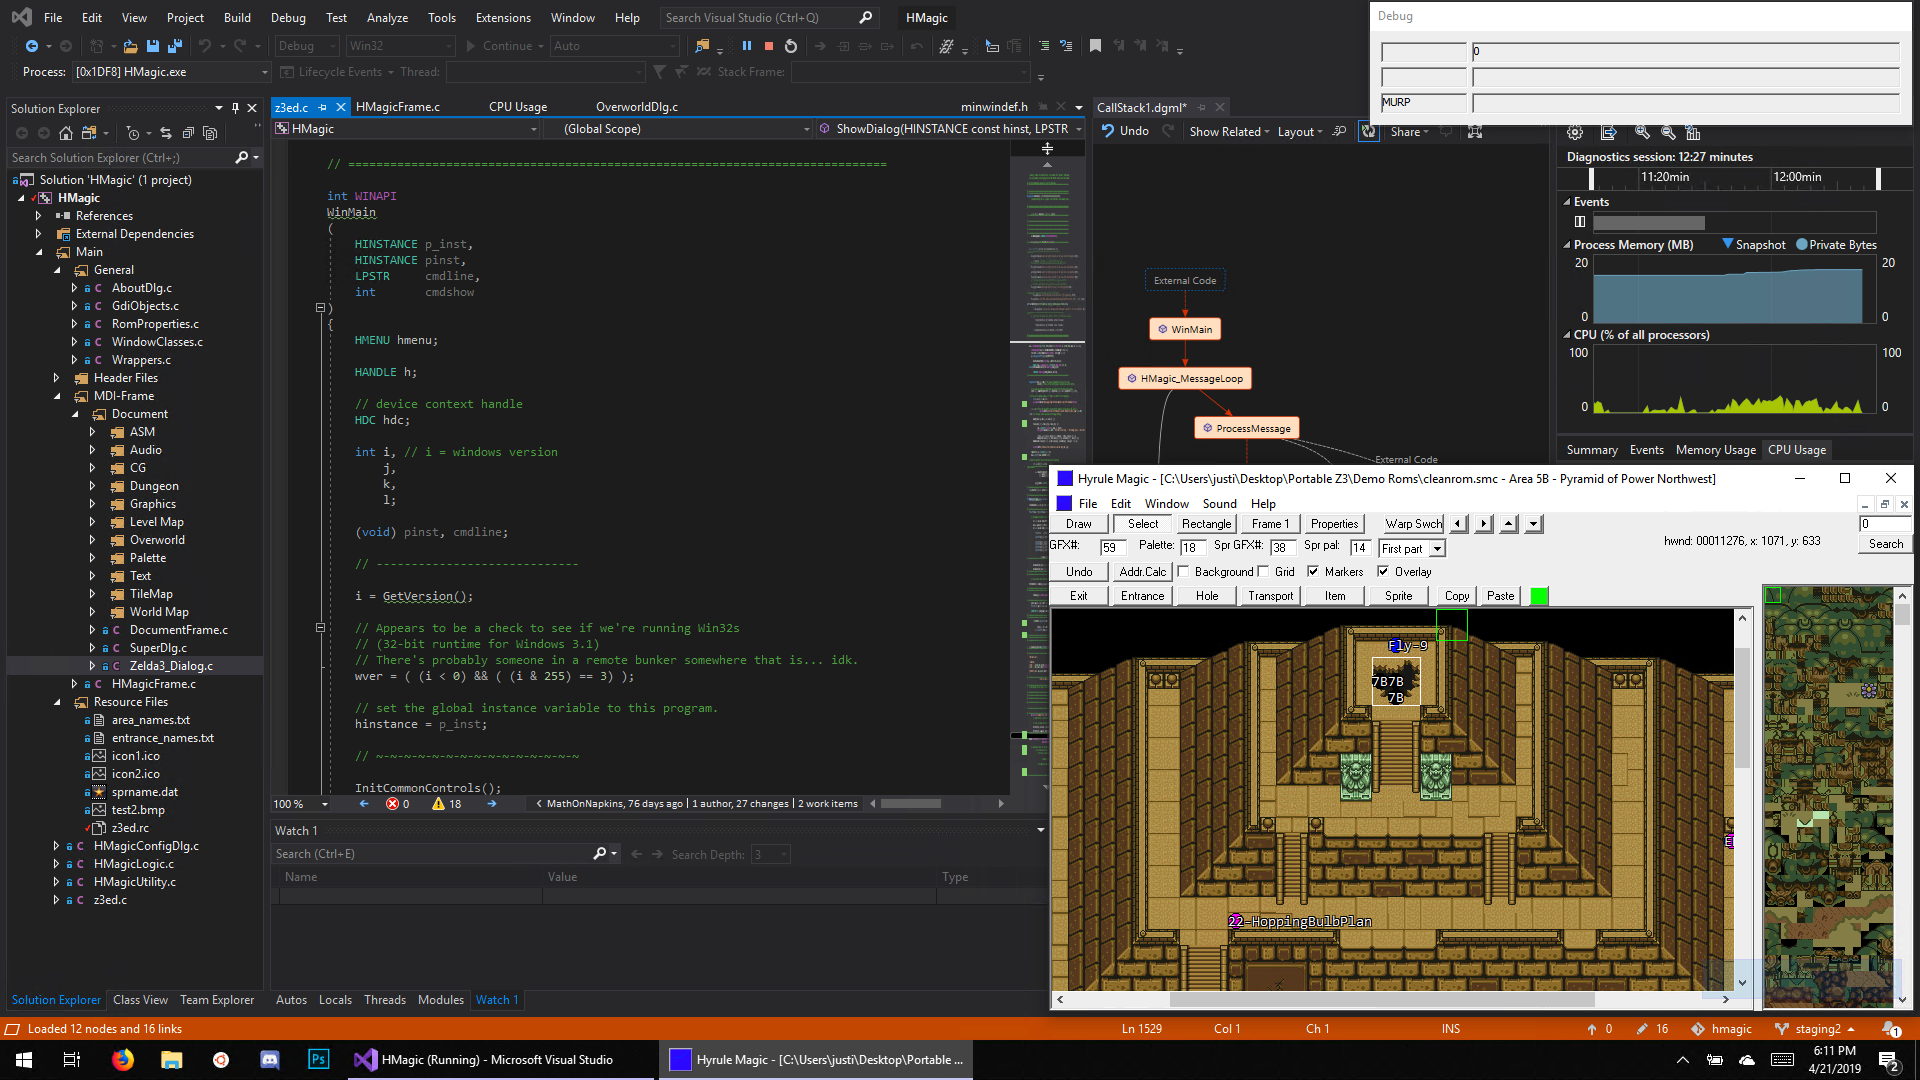The height and width of the screenshot is (1080, 1920).
Task: Select Zelda3_Dialog.c in Solution Explorer
Action: point(171,666)
